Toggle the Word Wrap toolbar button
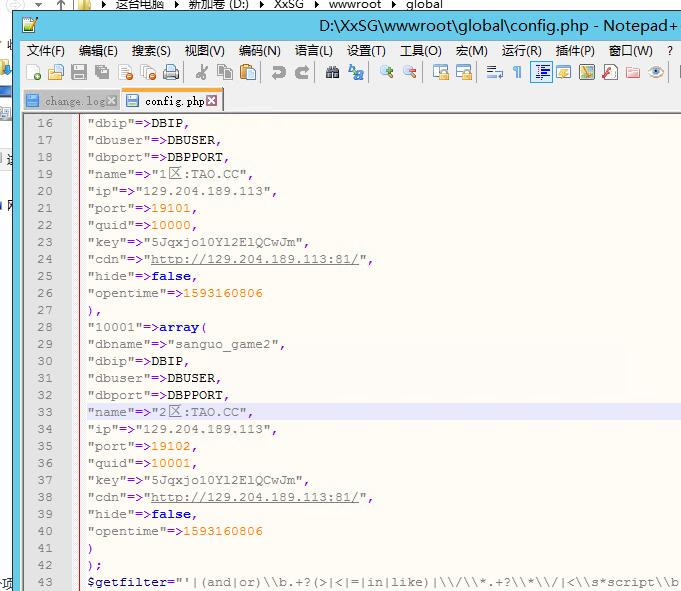681x591 pixels. click(x=494, y=72)
